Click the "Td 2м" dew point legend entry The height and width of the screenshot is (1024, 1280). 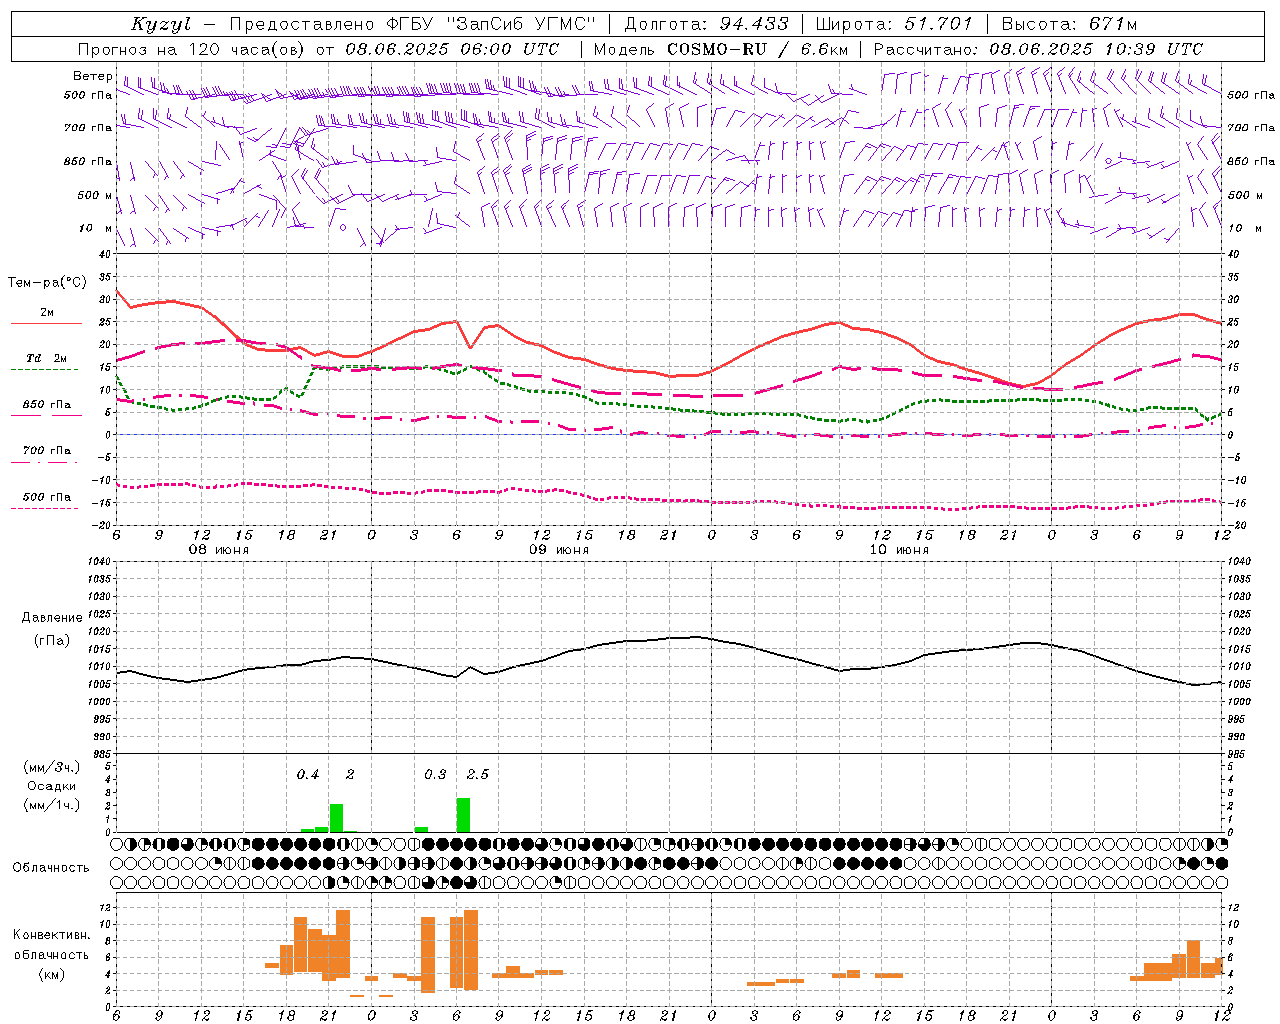47,358
